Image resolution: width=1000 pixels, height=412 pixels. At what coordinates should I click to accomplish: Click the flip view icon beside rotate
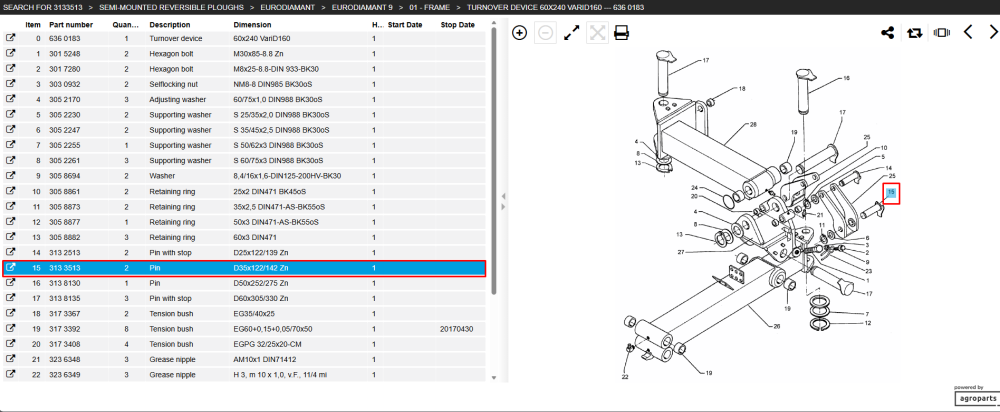pyautogui.click(x=941, y=33)
